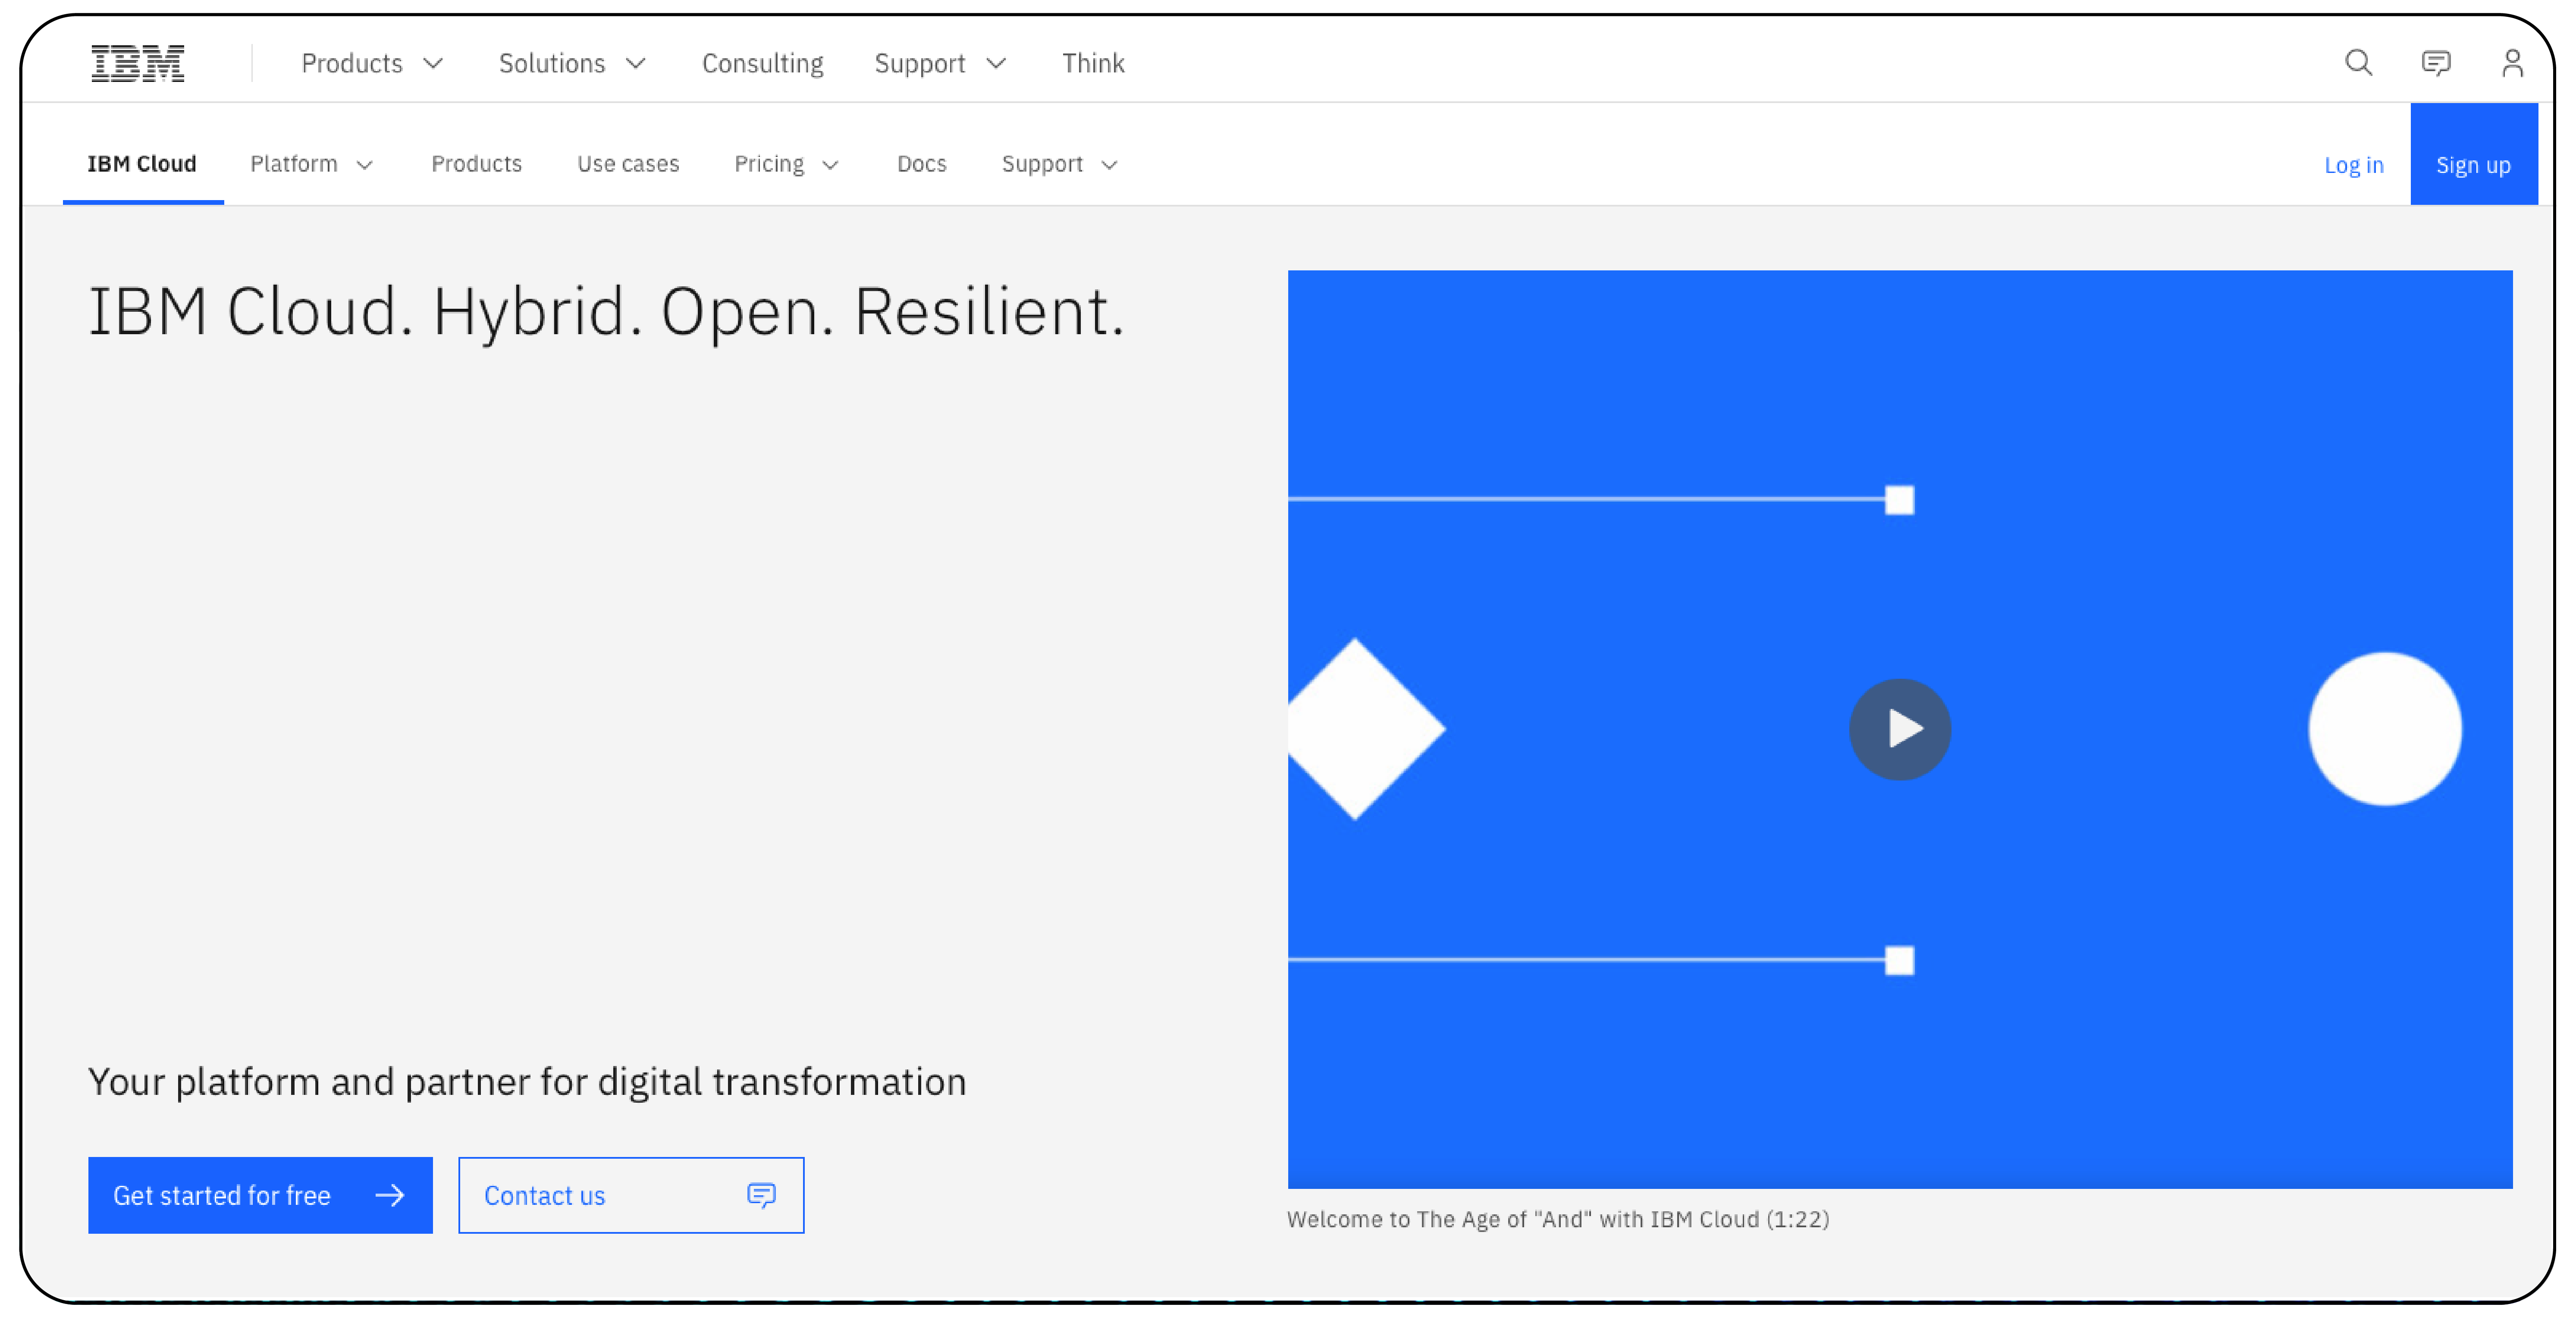The width and height of the screenshot is (2576, 1323).
Task: Go to the Docs menu item
Action: pyautogui.click(x=921, y=164)
